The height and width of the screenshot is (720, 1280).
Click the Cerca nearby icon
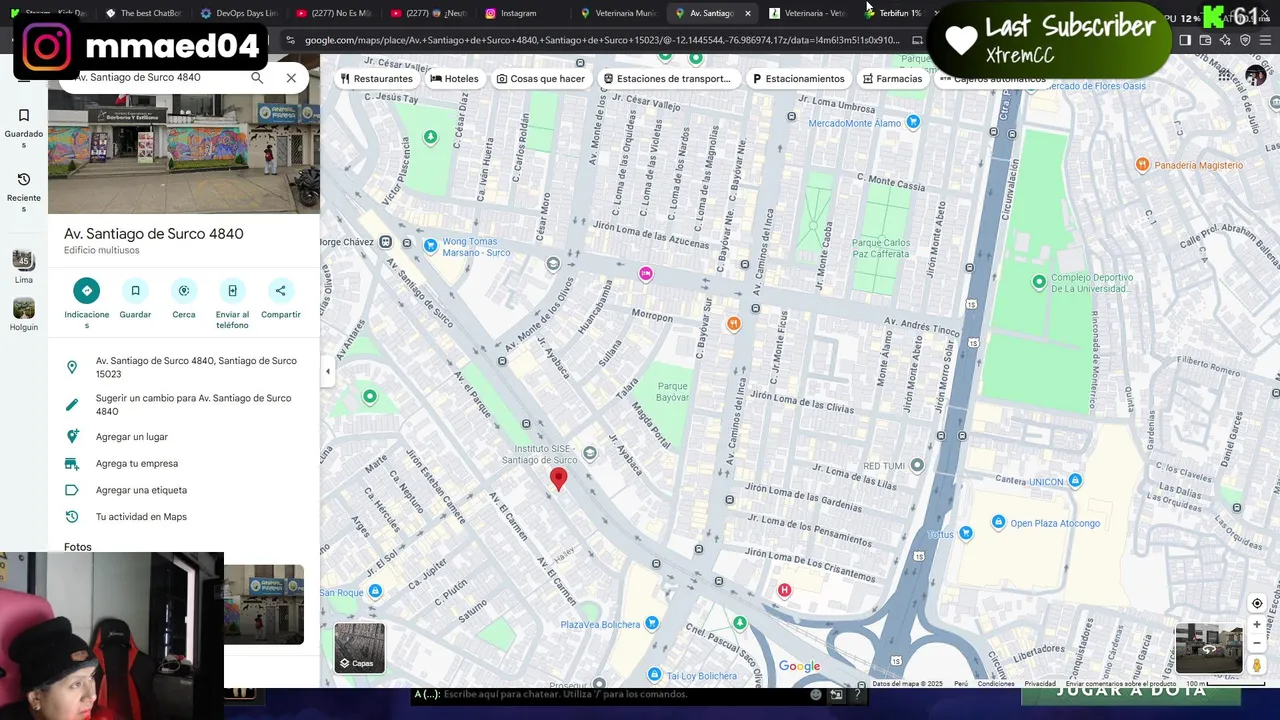coord(184,291)
